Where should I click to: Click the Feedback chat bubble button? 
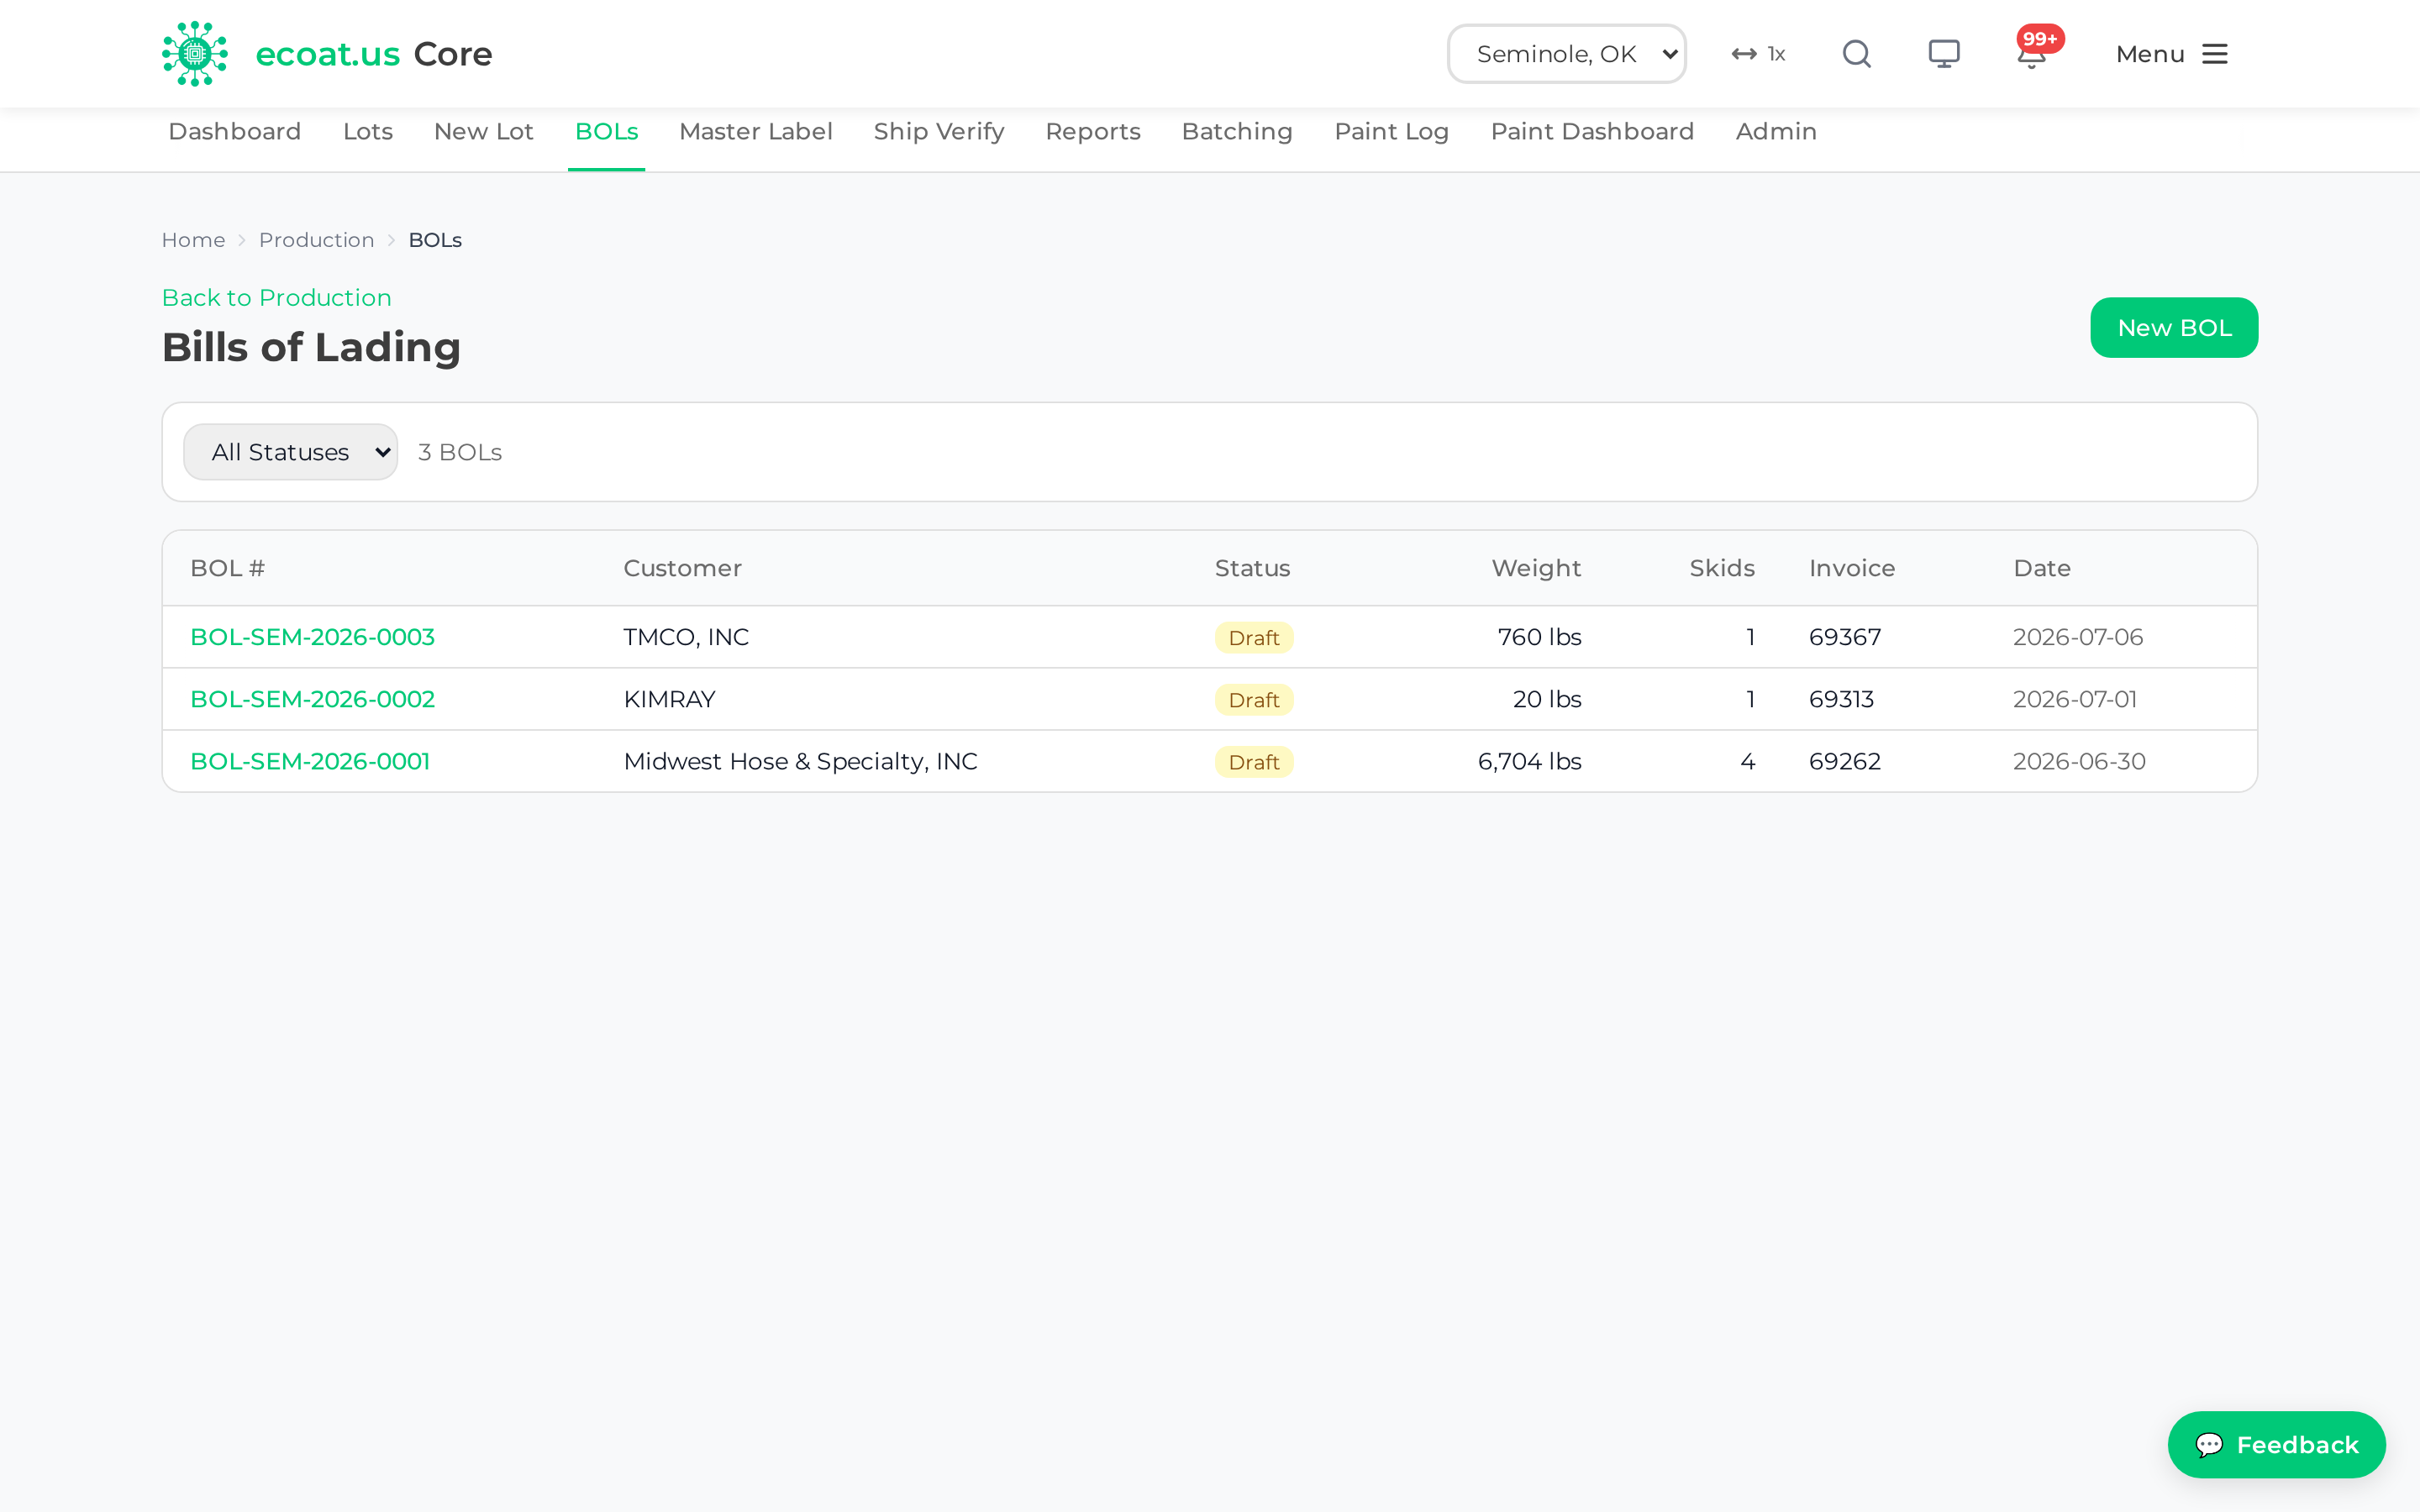(2276, 1444)
